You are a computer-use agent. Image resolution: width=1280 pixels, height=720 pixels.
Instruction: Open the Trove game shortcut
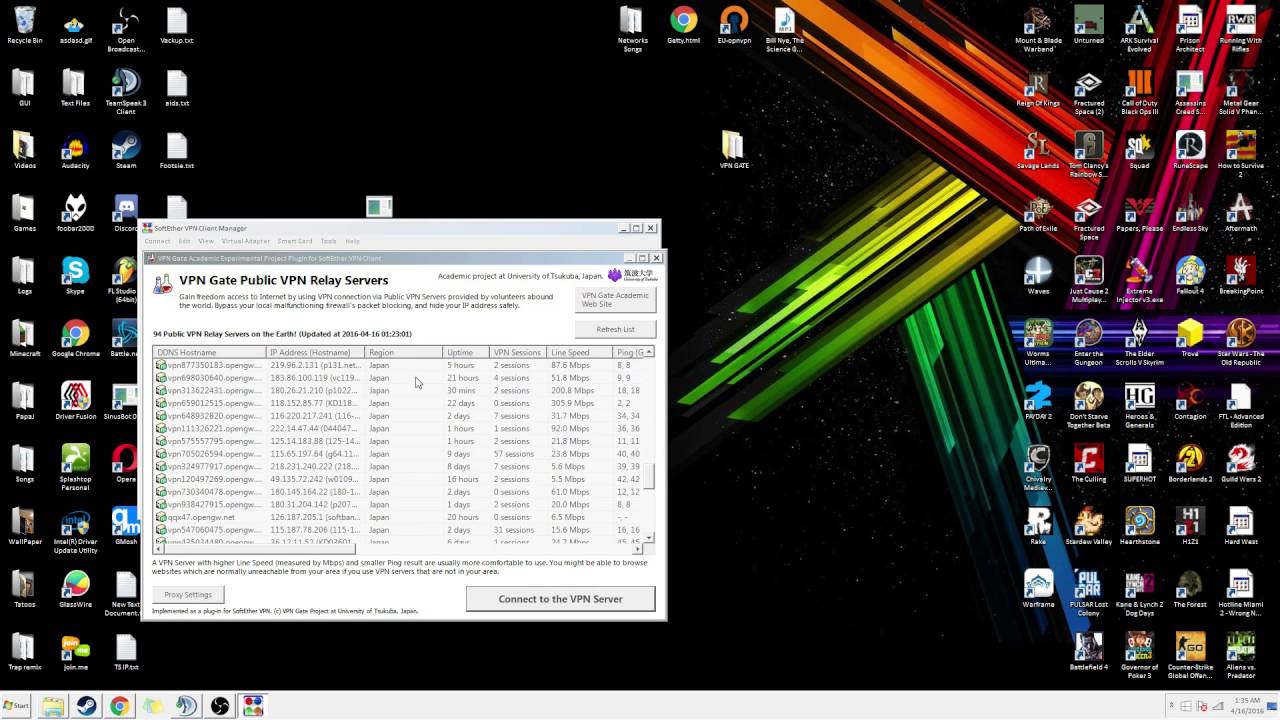pos(1190,339)
